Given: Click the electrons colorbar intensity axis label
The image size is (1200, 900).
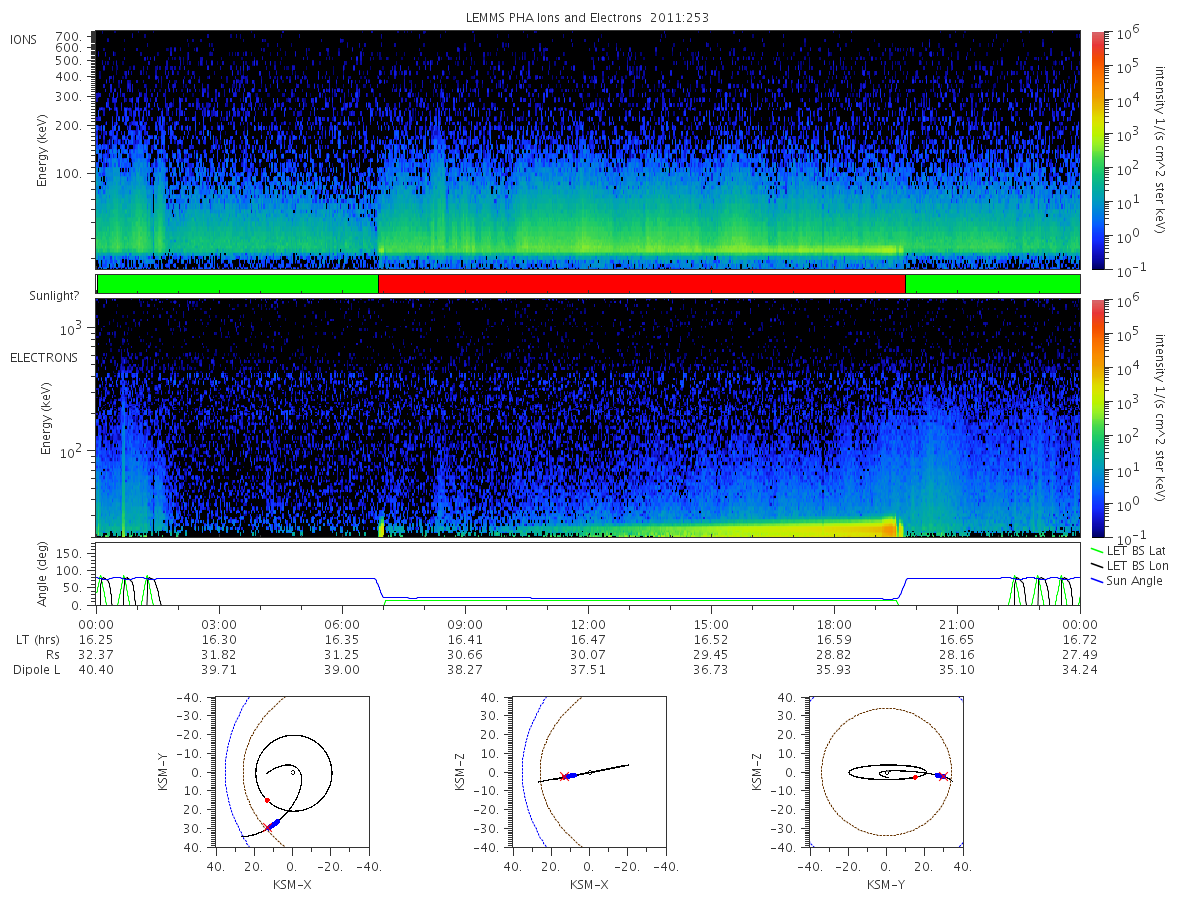Looking at the screenshot, I should (x=1160, y=418).
